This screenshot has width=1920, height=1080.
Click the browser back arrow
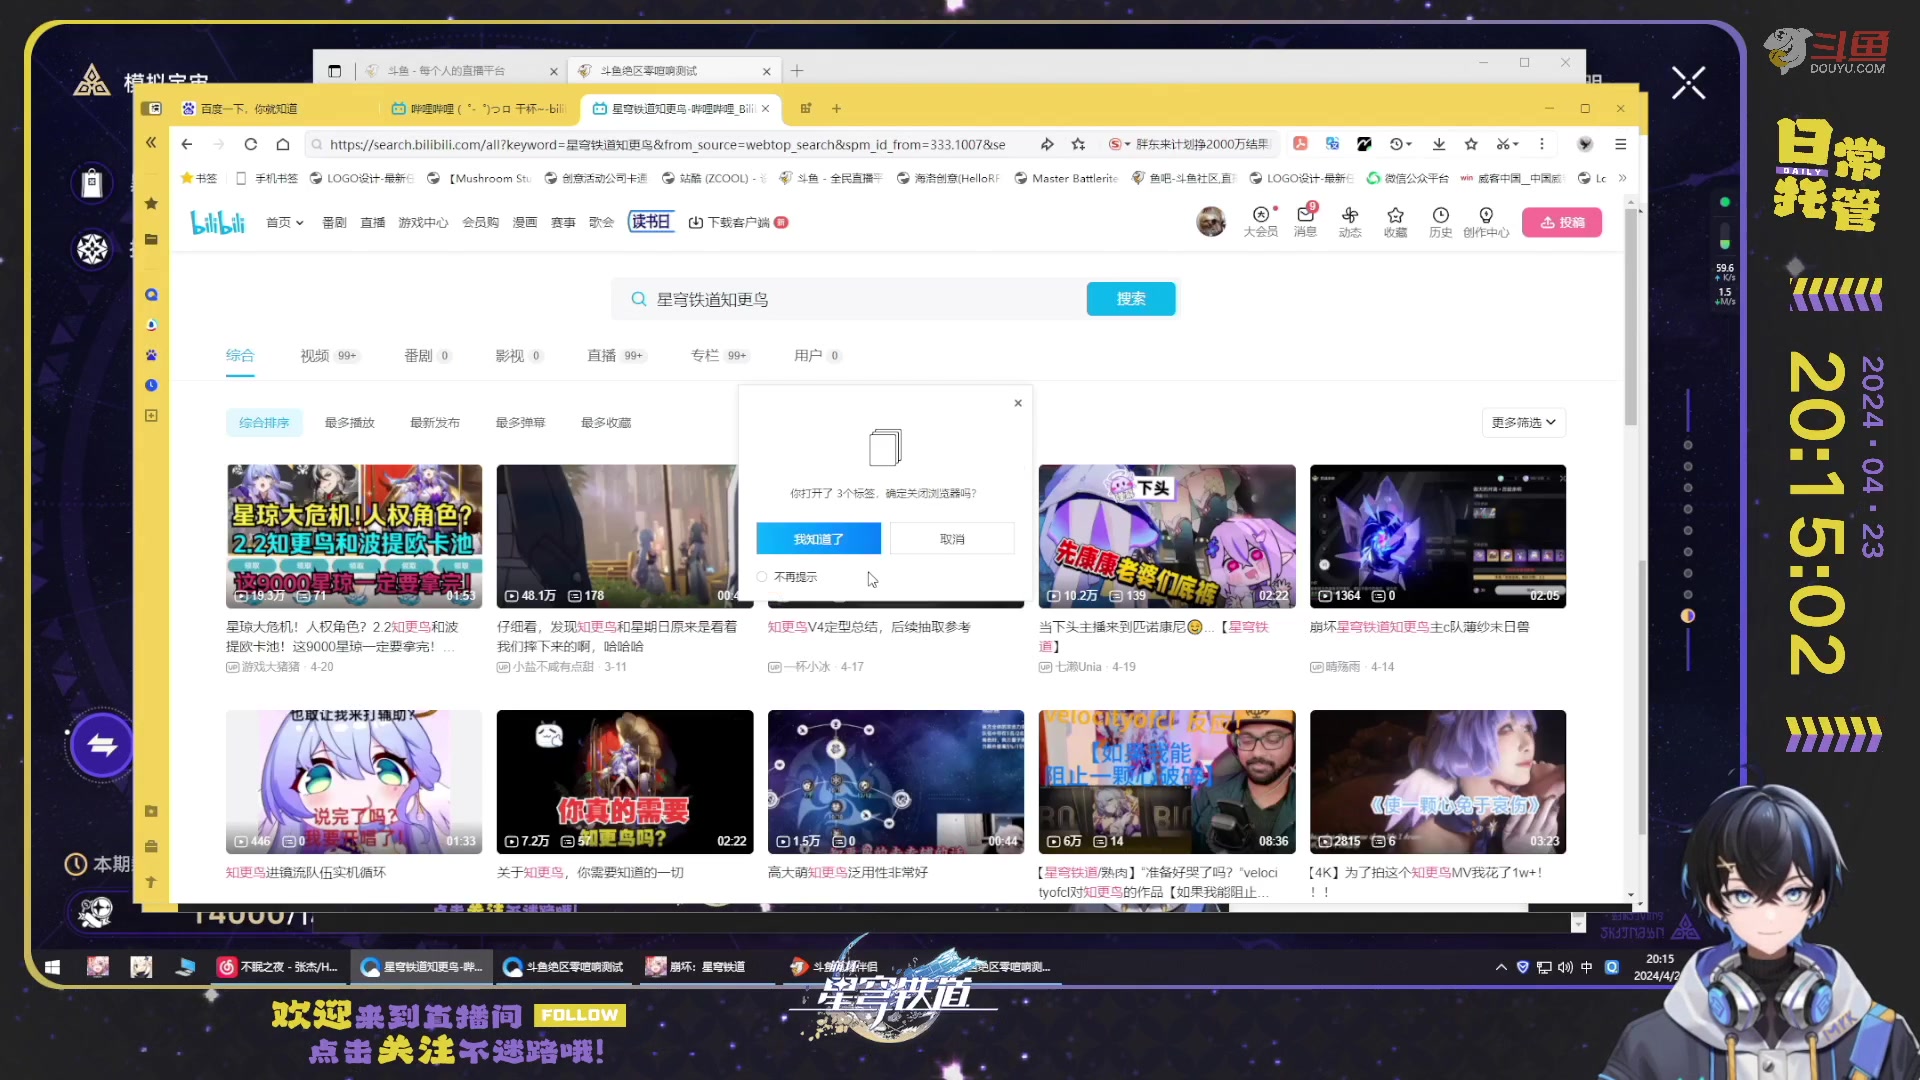[x=187, y=144]
